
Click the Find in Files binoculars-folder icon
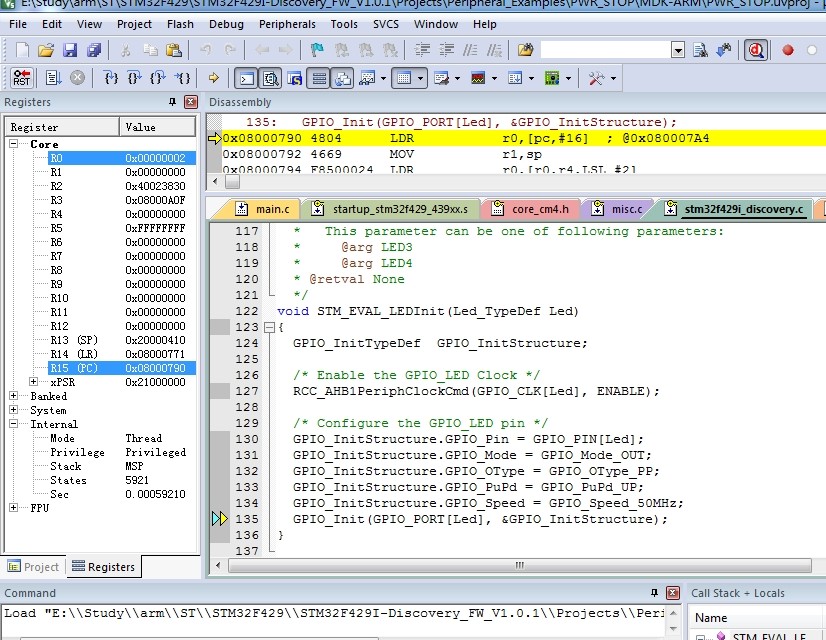click(525, 50)
